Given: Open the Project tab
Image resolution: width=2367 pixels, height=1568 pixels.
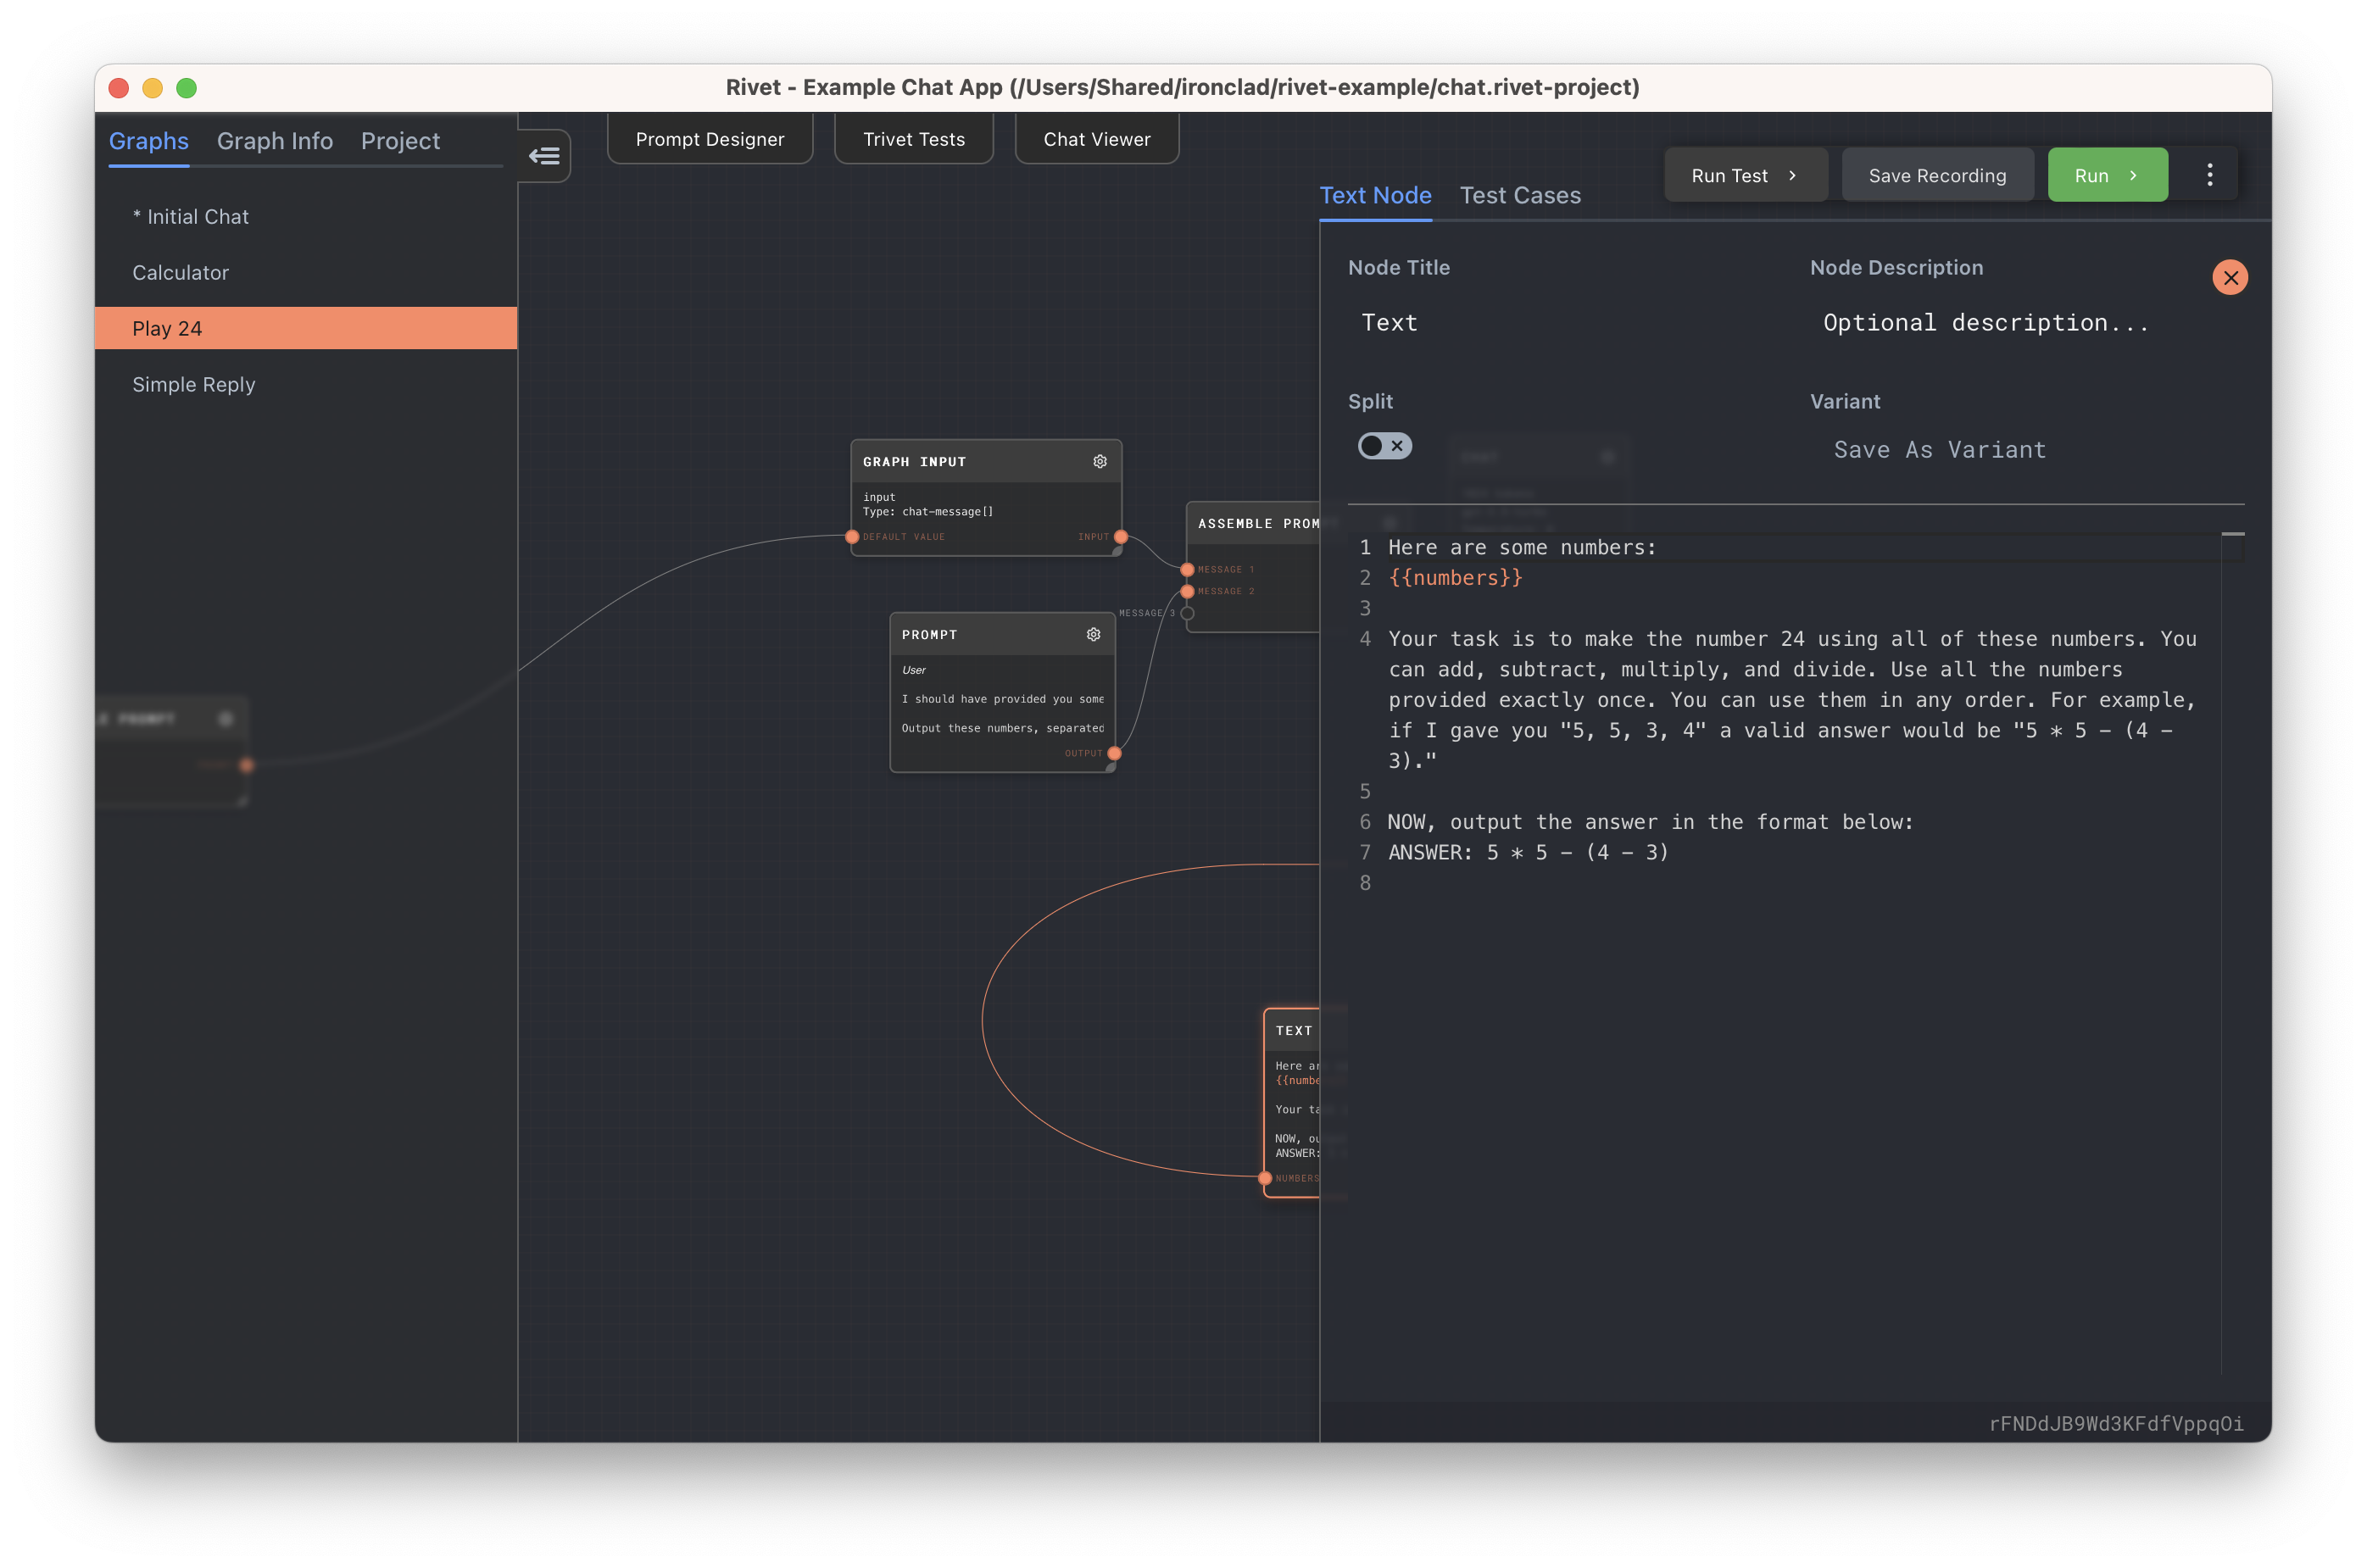Looking at the screenshot, I should click(400, 141).
